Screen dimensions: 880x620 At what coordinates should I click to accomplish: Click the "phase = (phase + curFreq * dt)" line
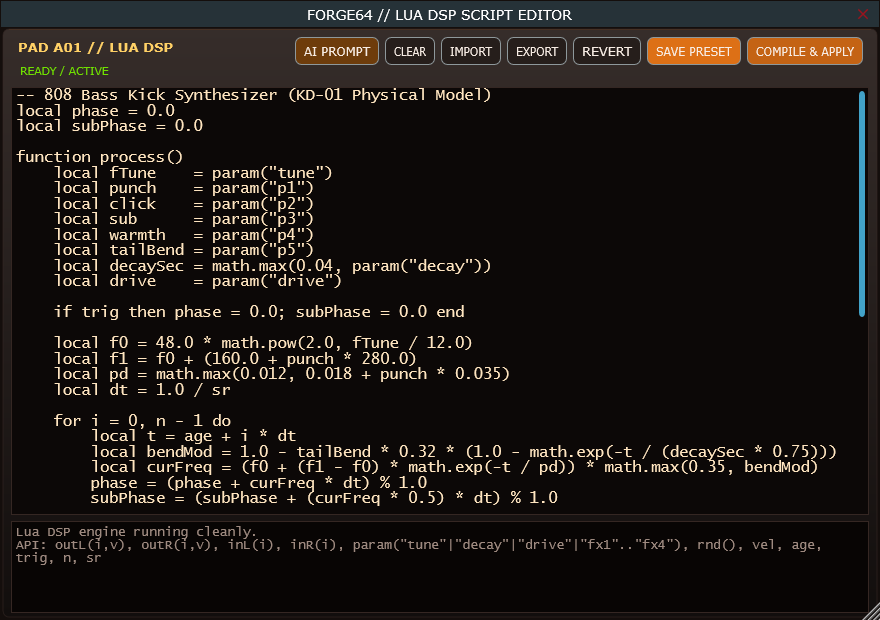click(259, 483)
